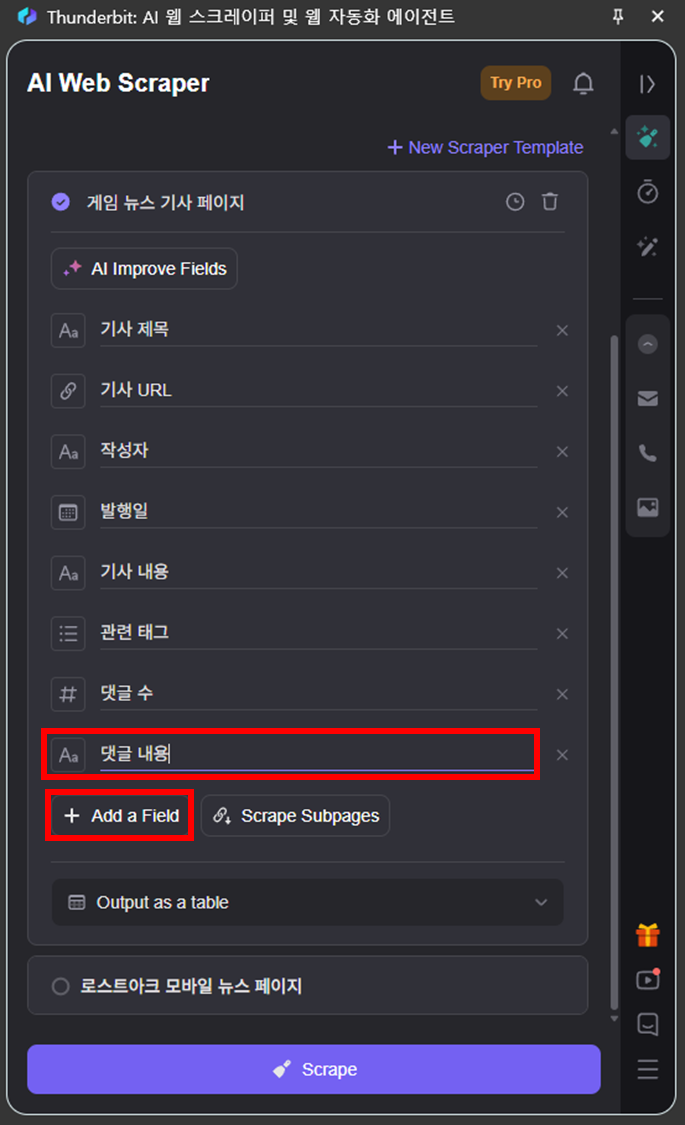The width and height of the screenshot is (685, 1125).
Task: Open the magic wand autofill sidebar icon
Action: point(648,247)
